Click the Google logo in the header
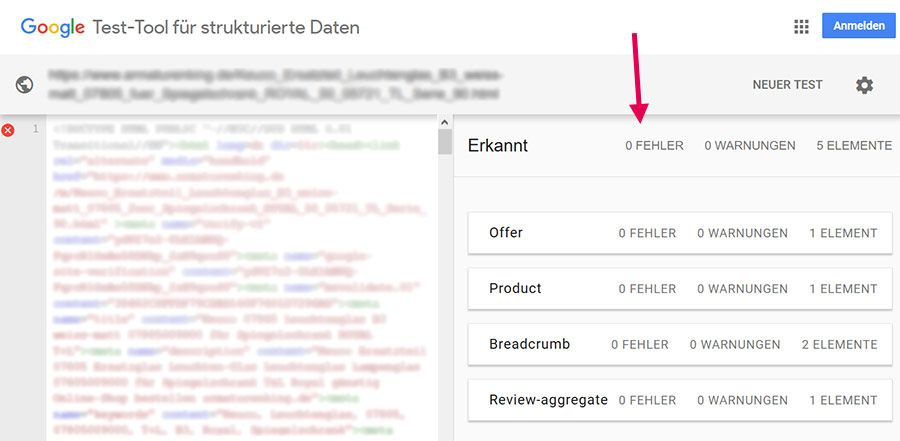This screenshot has height=441, width=900. point(53,28)
